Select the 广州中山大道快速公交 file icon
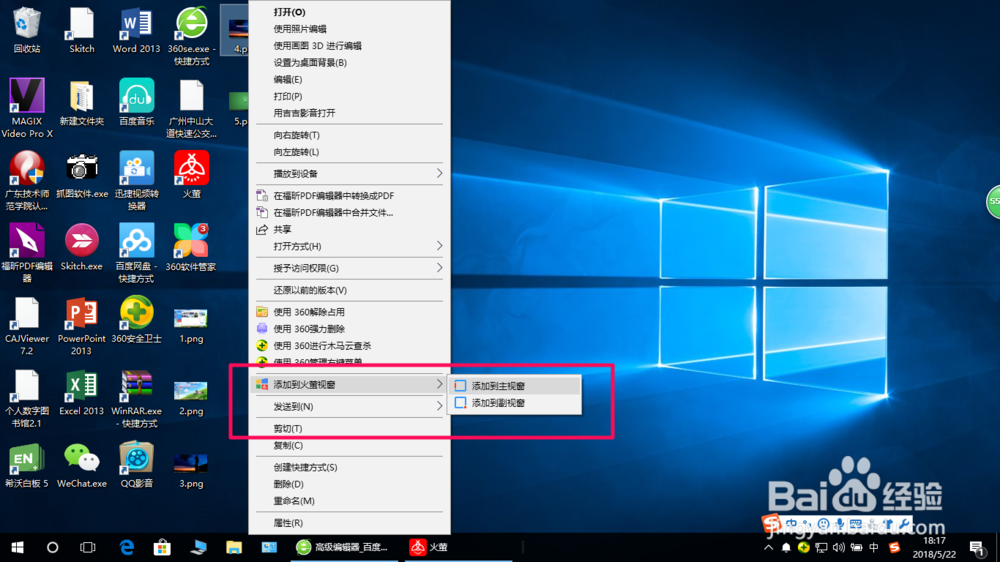1000x562 pixels. coord(191,108)
